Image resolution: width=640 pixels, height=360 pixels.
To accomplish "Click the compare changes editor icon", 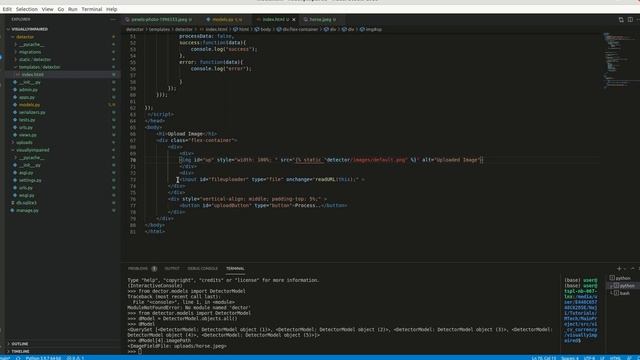I will (621, 20).
